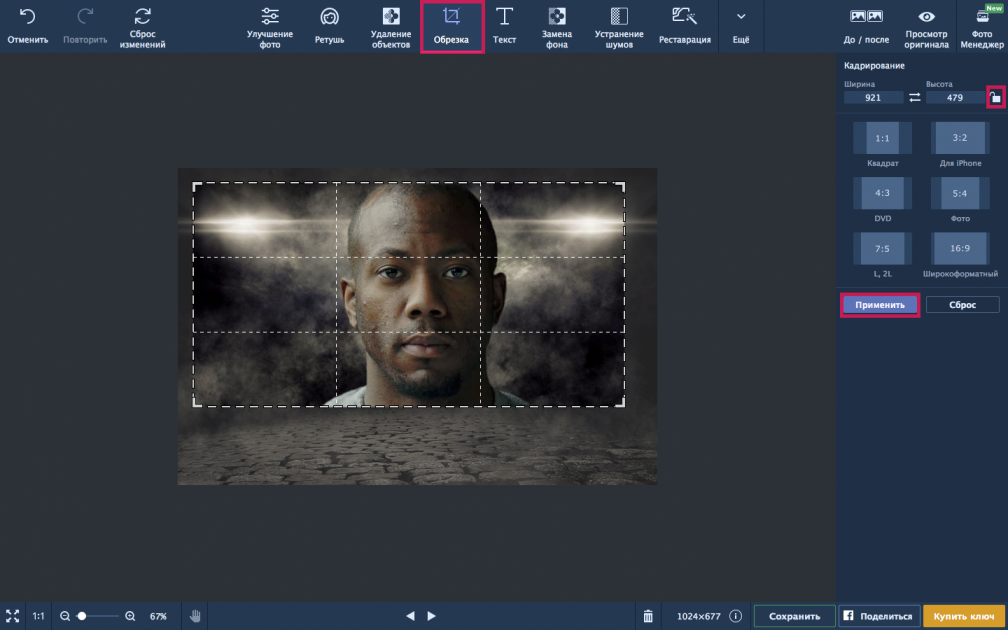Image resolution: width=1008 pixels, height=630 pixels.
Task: Click the Сохранить save button
Action: click(795, 616)
